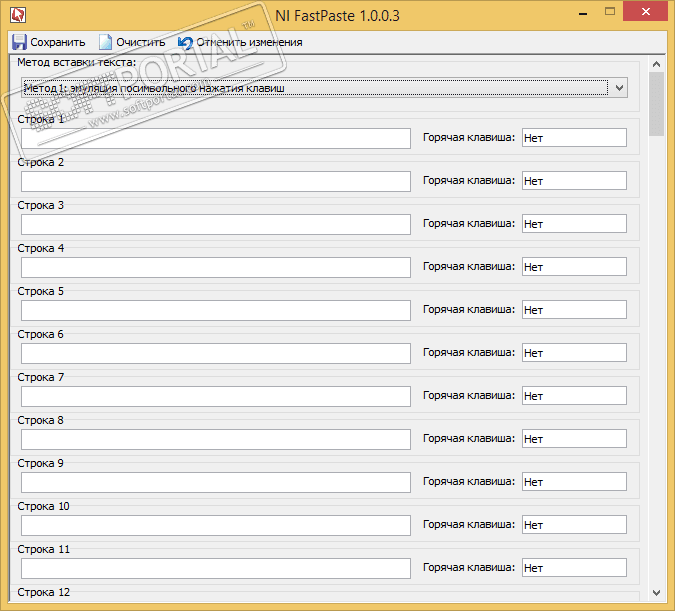
Task: Maximize the NI FastPaste window
Action: 610,12
